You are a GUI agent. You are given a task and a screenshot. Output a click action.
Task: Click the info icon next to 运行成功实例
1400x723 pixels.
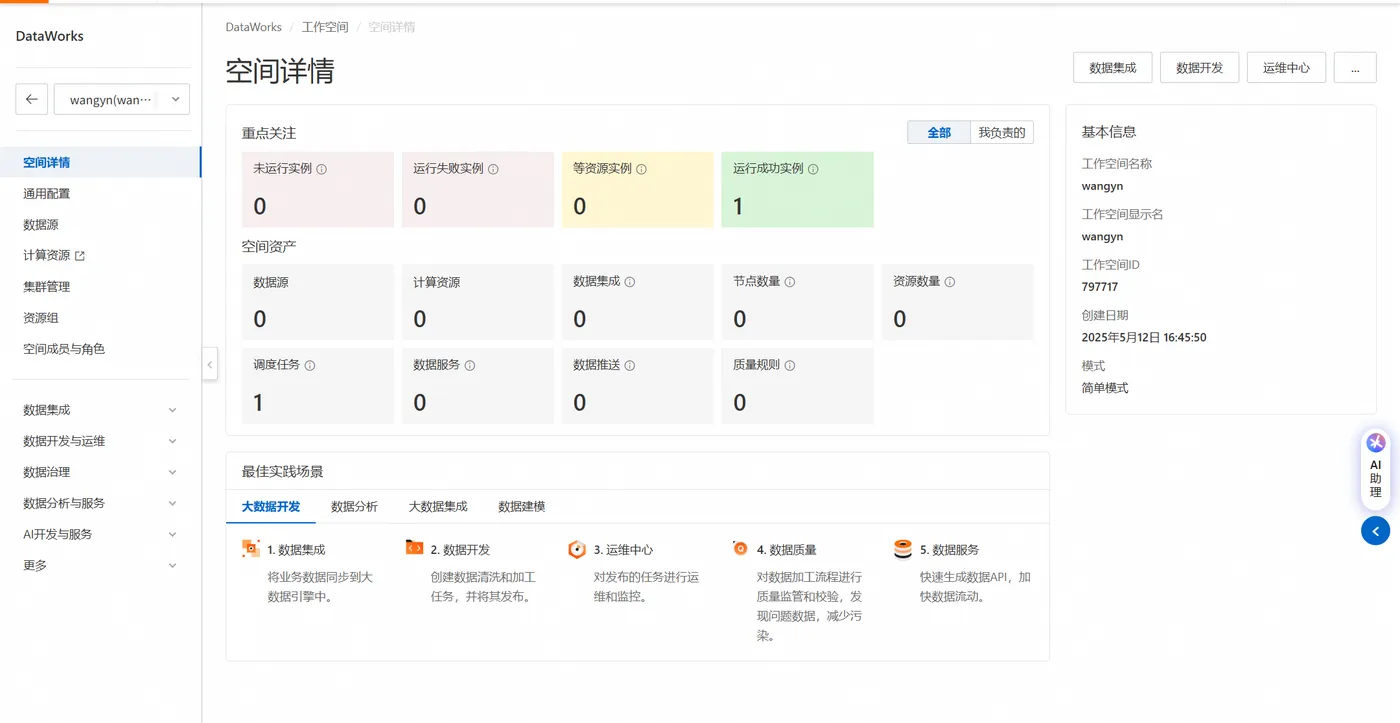(813, 169)
